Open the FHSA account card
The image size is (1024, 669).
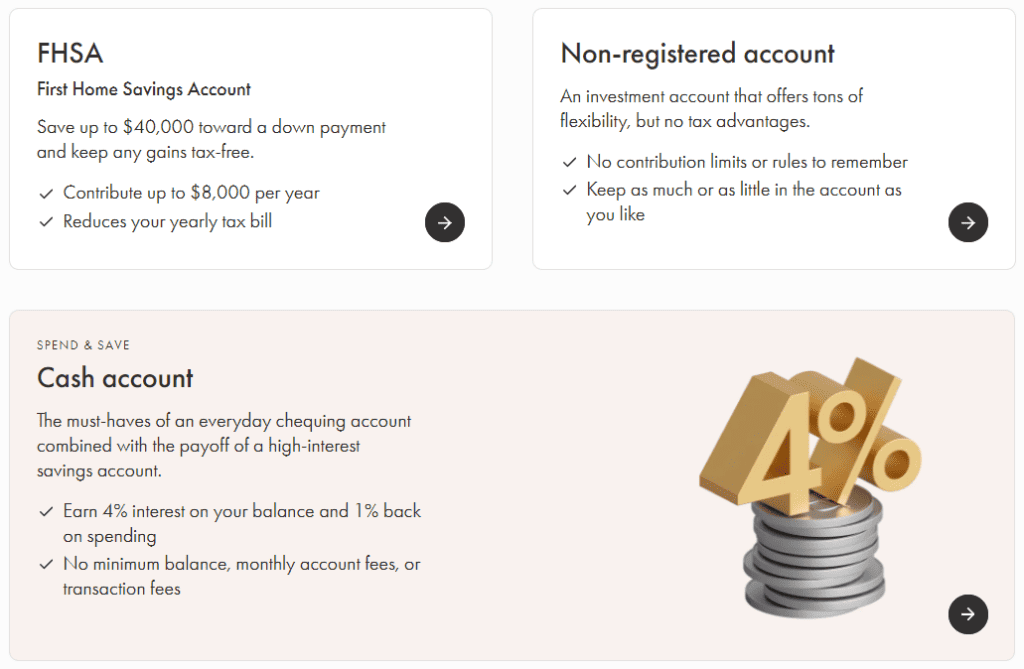250,138
